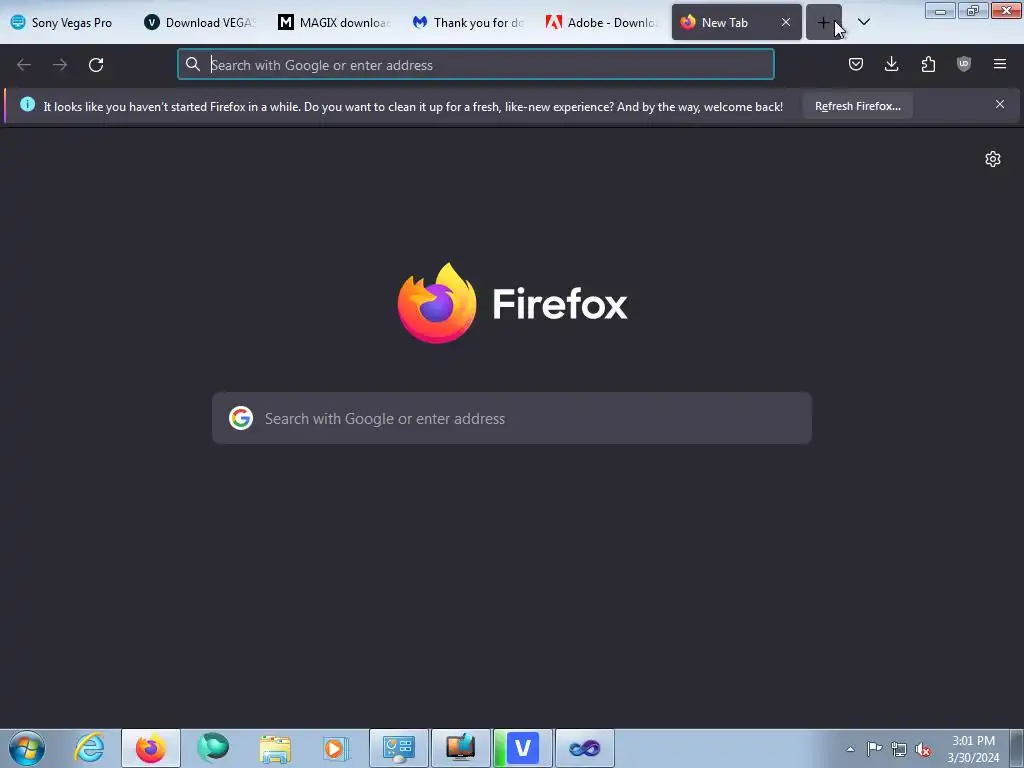Switch to the Thank you for downloading tab

click(x=468, y=22)
